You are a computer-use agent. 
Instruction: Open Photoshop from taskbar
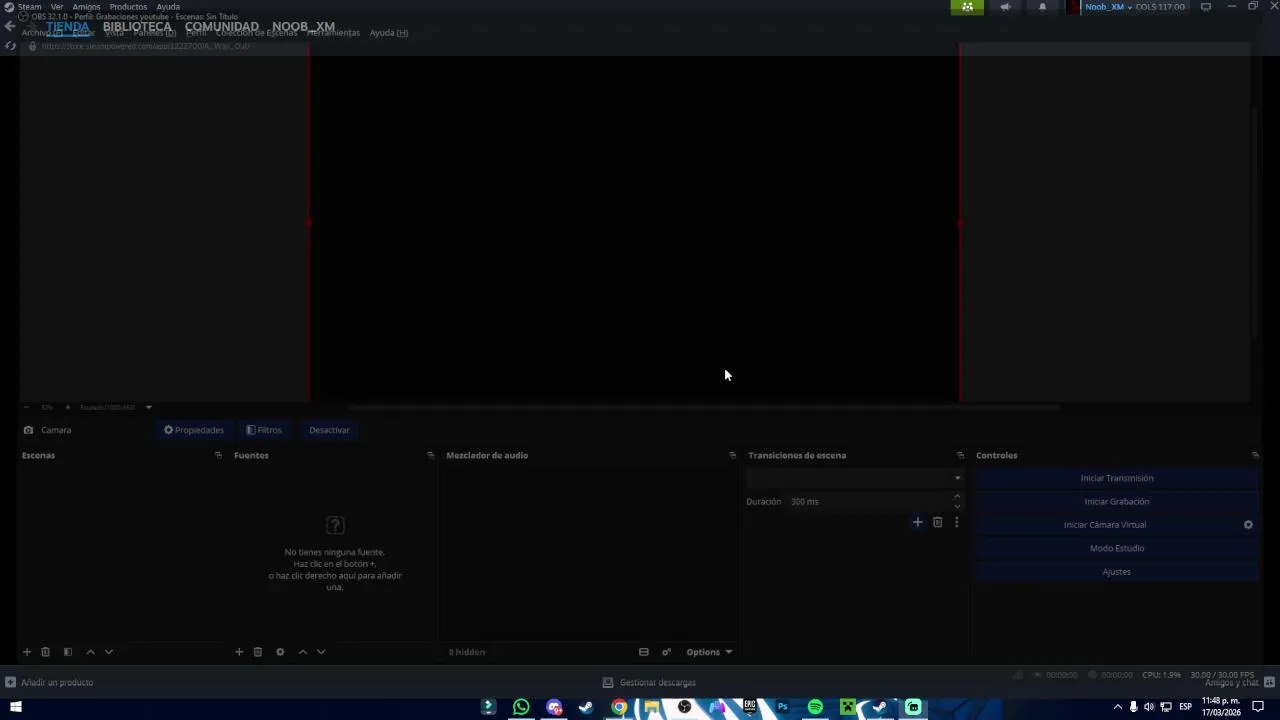click(x=782, y=707)
